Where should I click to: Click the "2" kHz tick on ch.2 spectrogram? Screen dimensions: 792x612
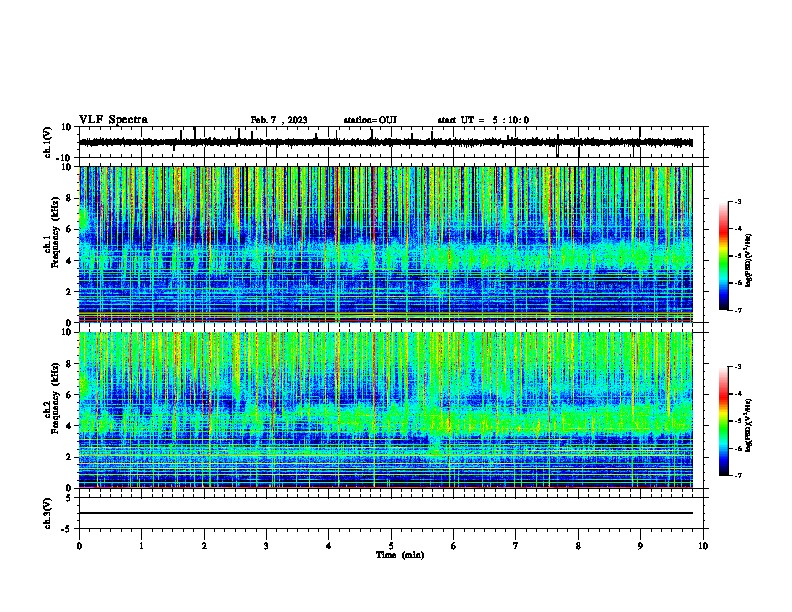click(69, 457)
